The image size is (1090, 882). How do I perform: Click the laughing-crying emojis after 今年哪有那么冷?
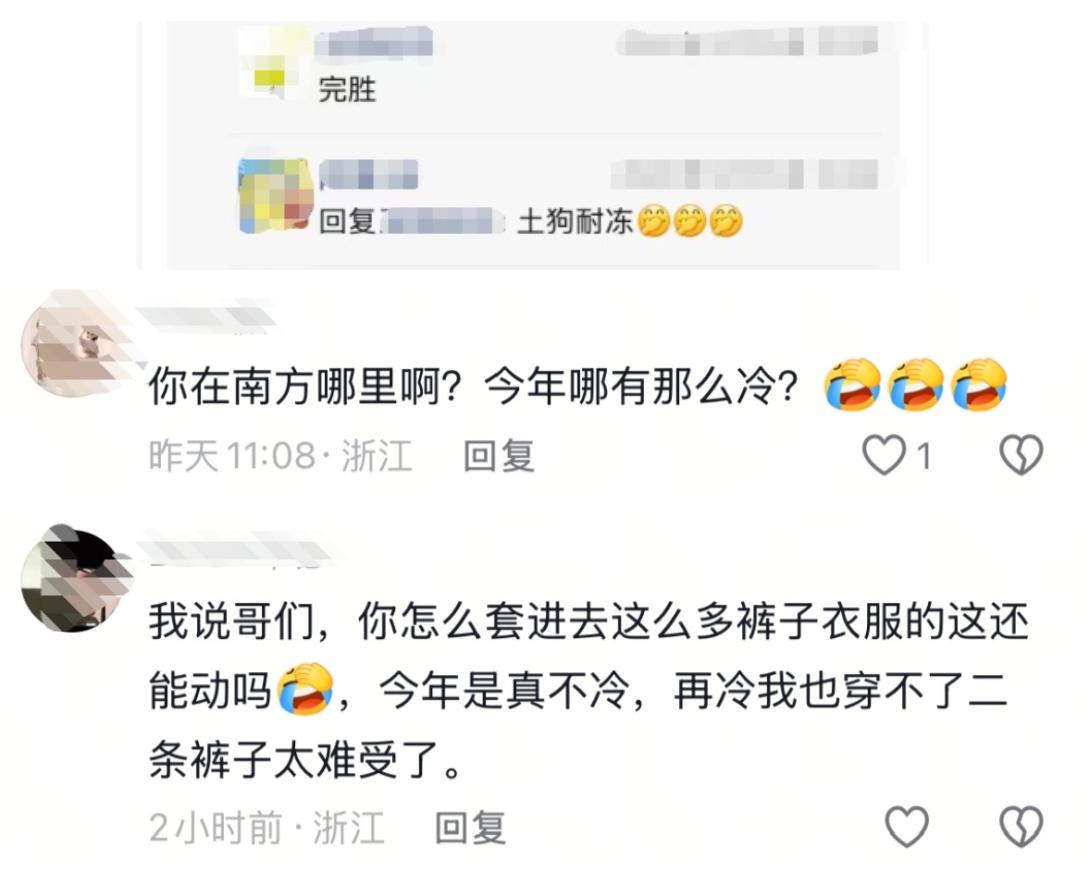[x=916, y=384]
